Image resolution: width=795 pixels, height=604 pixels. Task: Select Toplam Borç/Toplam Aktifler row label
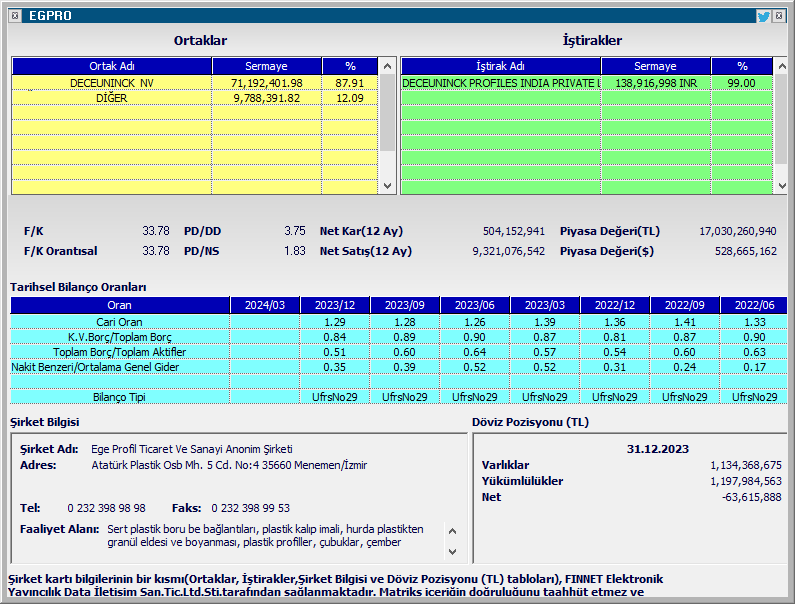120,352
